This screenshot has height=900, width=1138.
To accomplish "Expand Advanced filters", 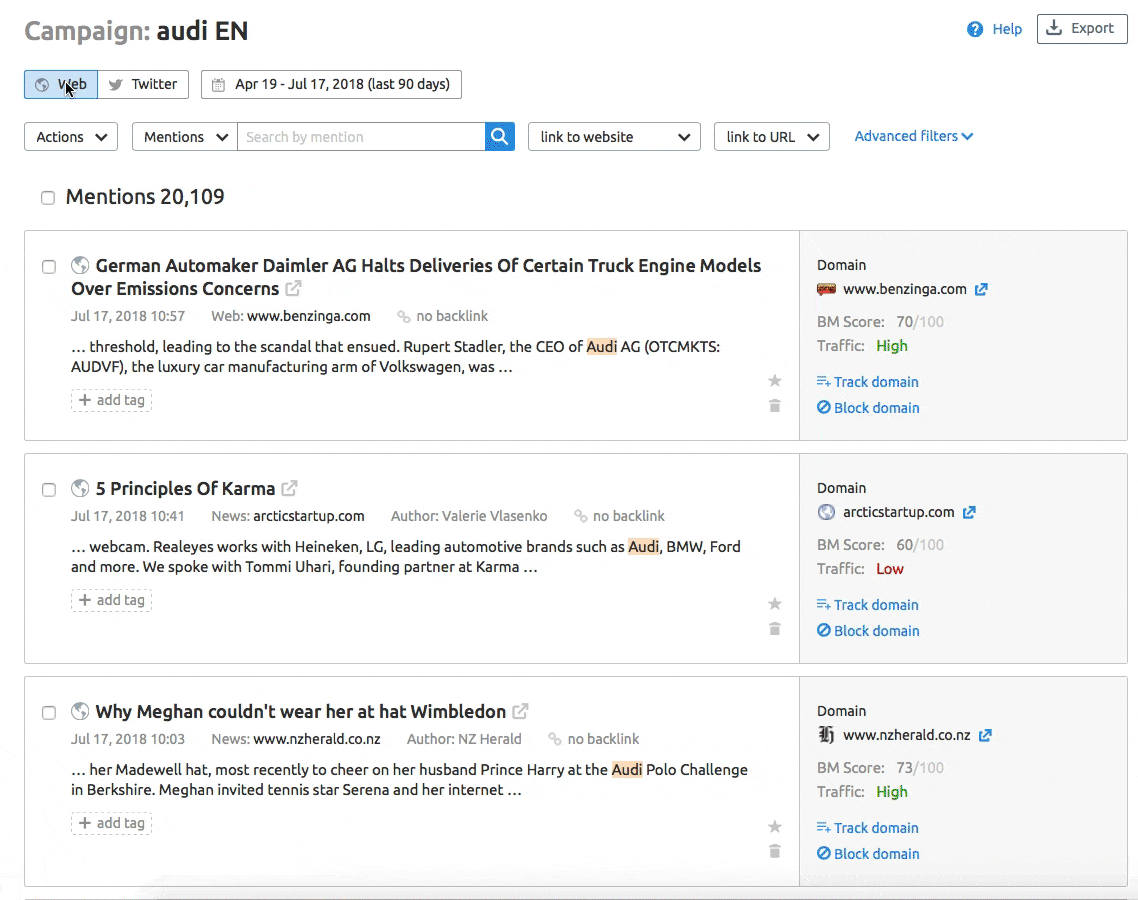I will [x=914, y=136].
